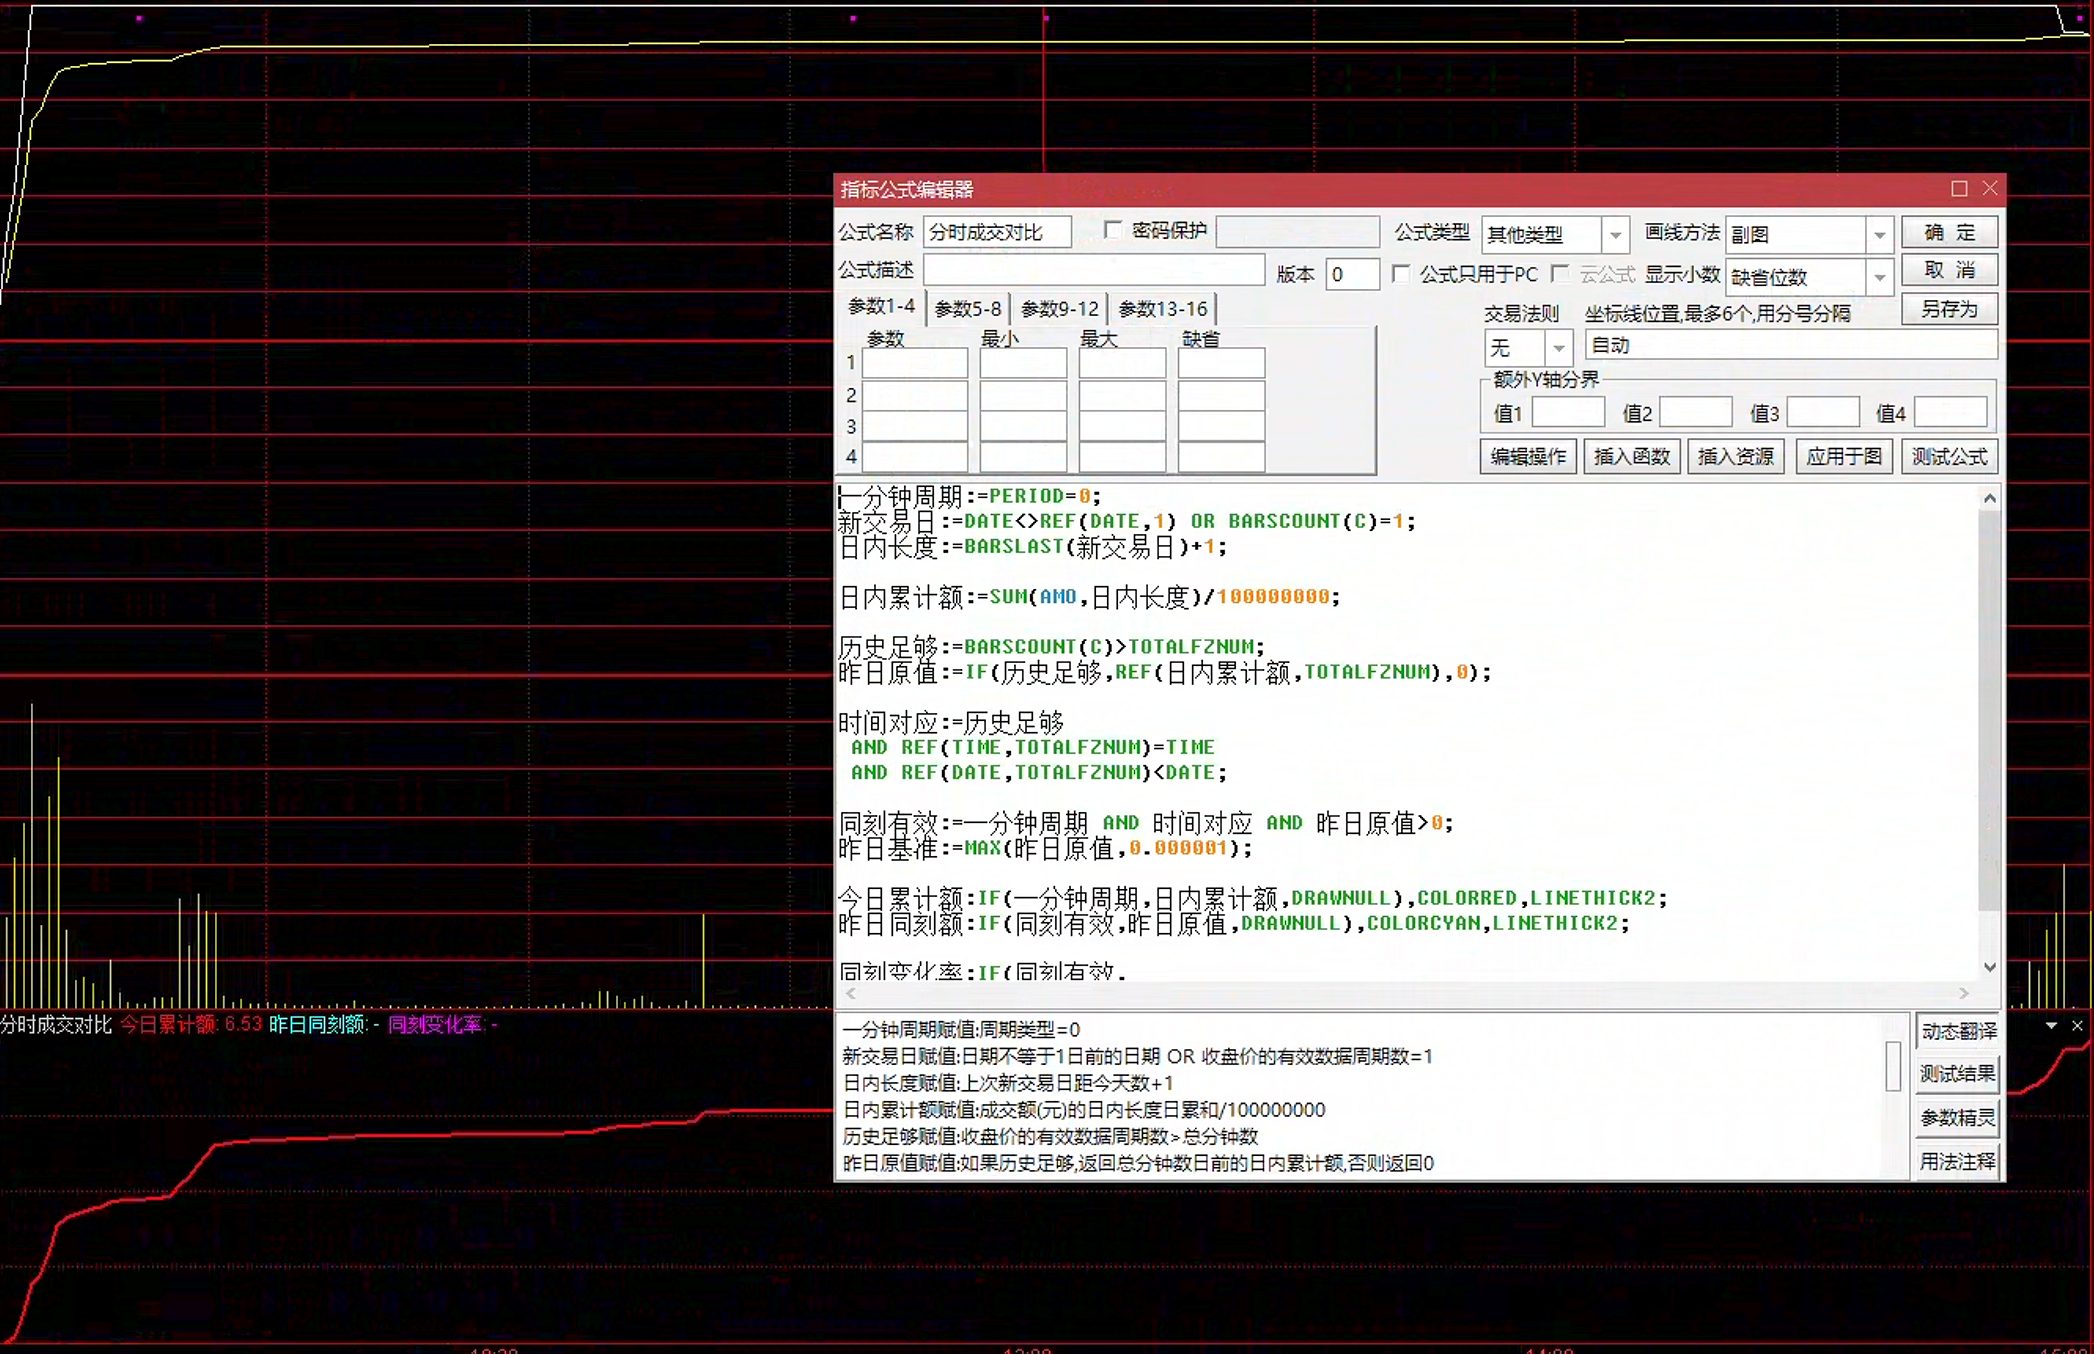Click the 坐标线位置 input field
2094x1354 pixels.
(1791, 345)
